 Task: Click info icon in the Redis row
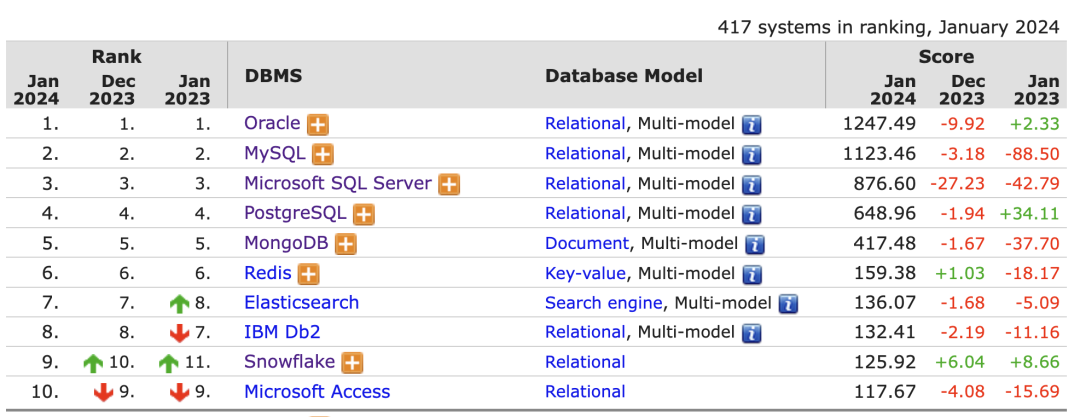click(752, 274)
